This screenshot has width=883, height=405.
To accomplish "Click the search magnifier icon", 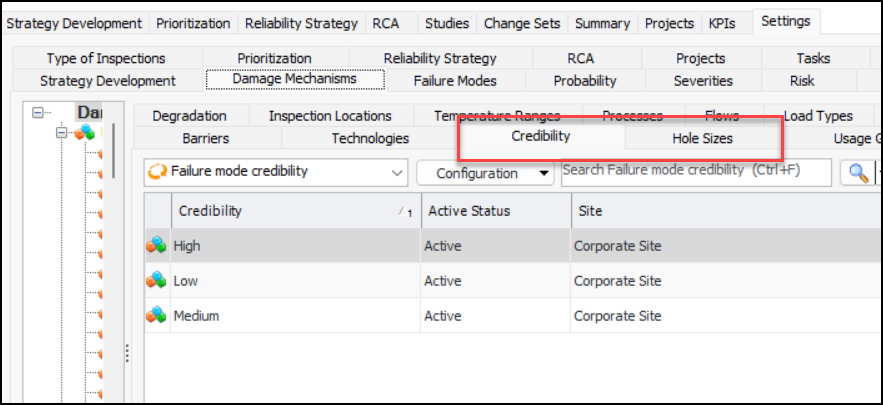I will (857, 172).
